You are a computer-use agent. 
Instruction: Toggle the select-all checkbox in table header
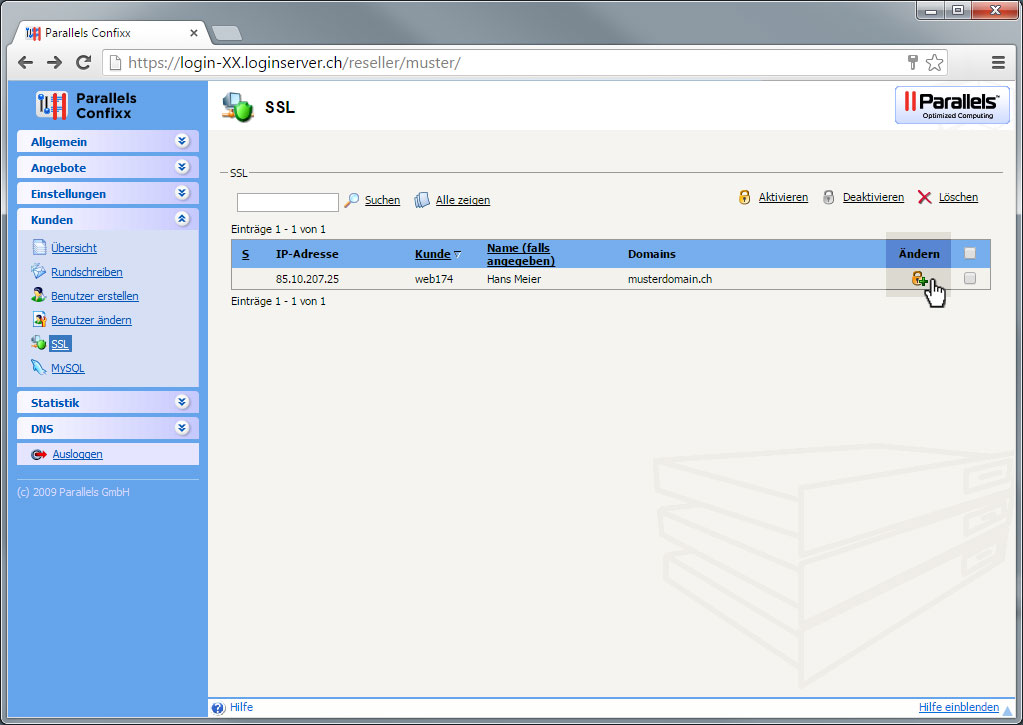coord(970,253)
